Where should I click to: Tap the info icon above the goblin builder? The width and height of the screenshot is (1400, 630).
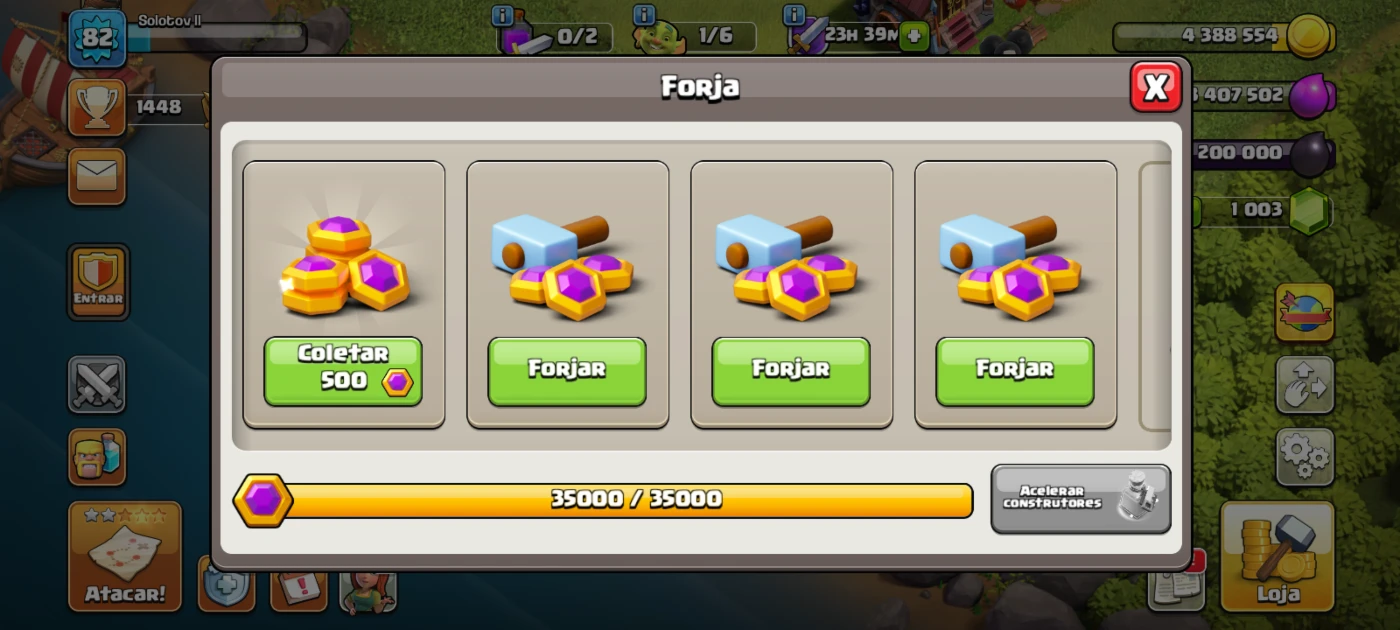coord(644,15)
